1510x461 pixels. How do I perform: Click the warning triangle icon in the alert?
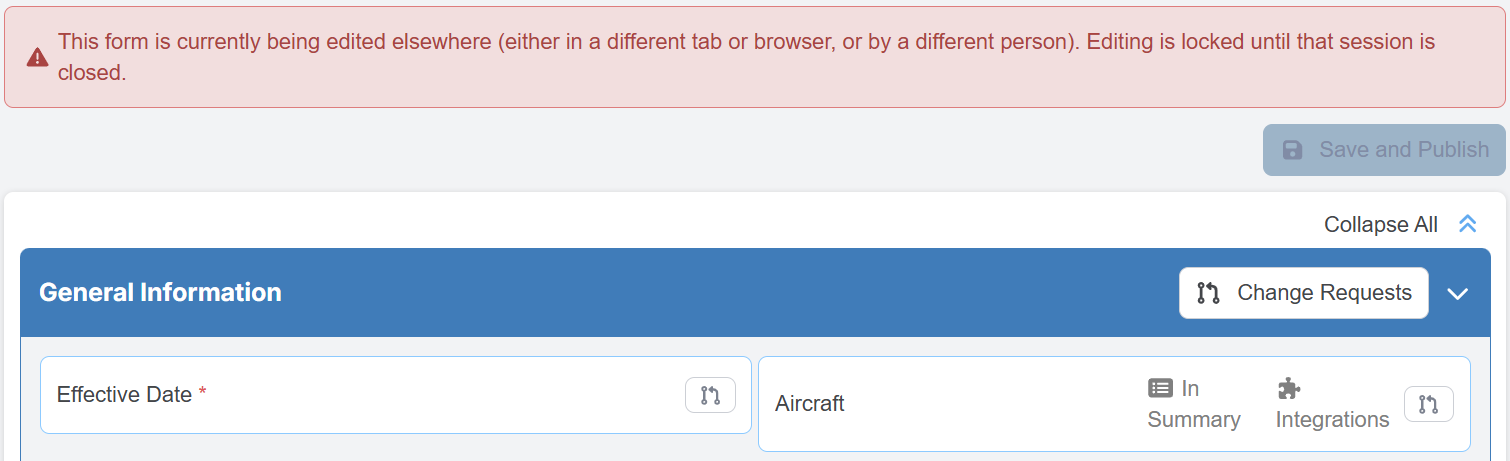(37, 57)
